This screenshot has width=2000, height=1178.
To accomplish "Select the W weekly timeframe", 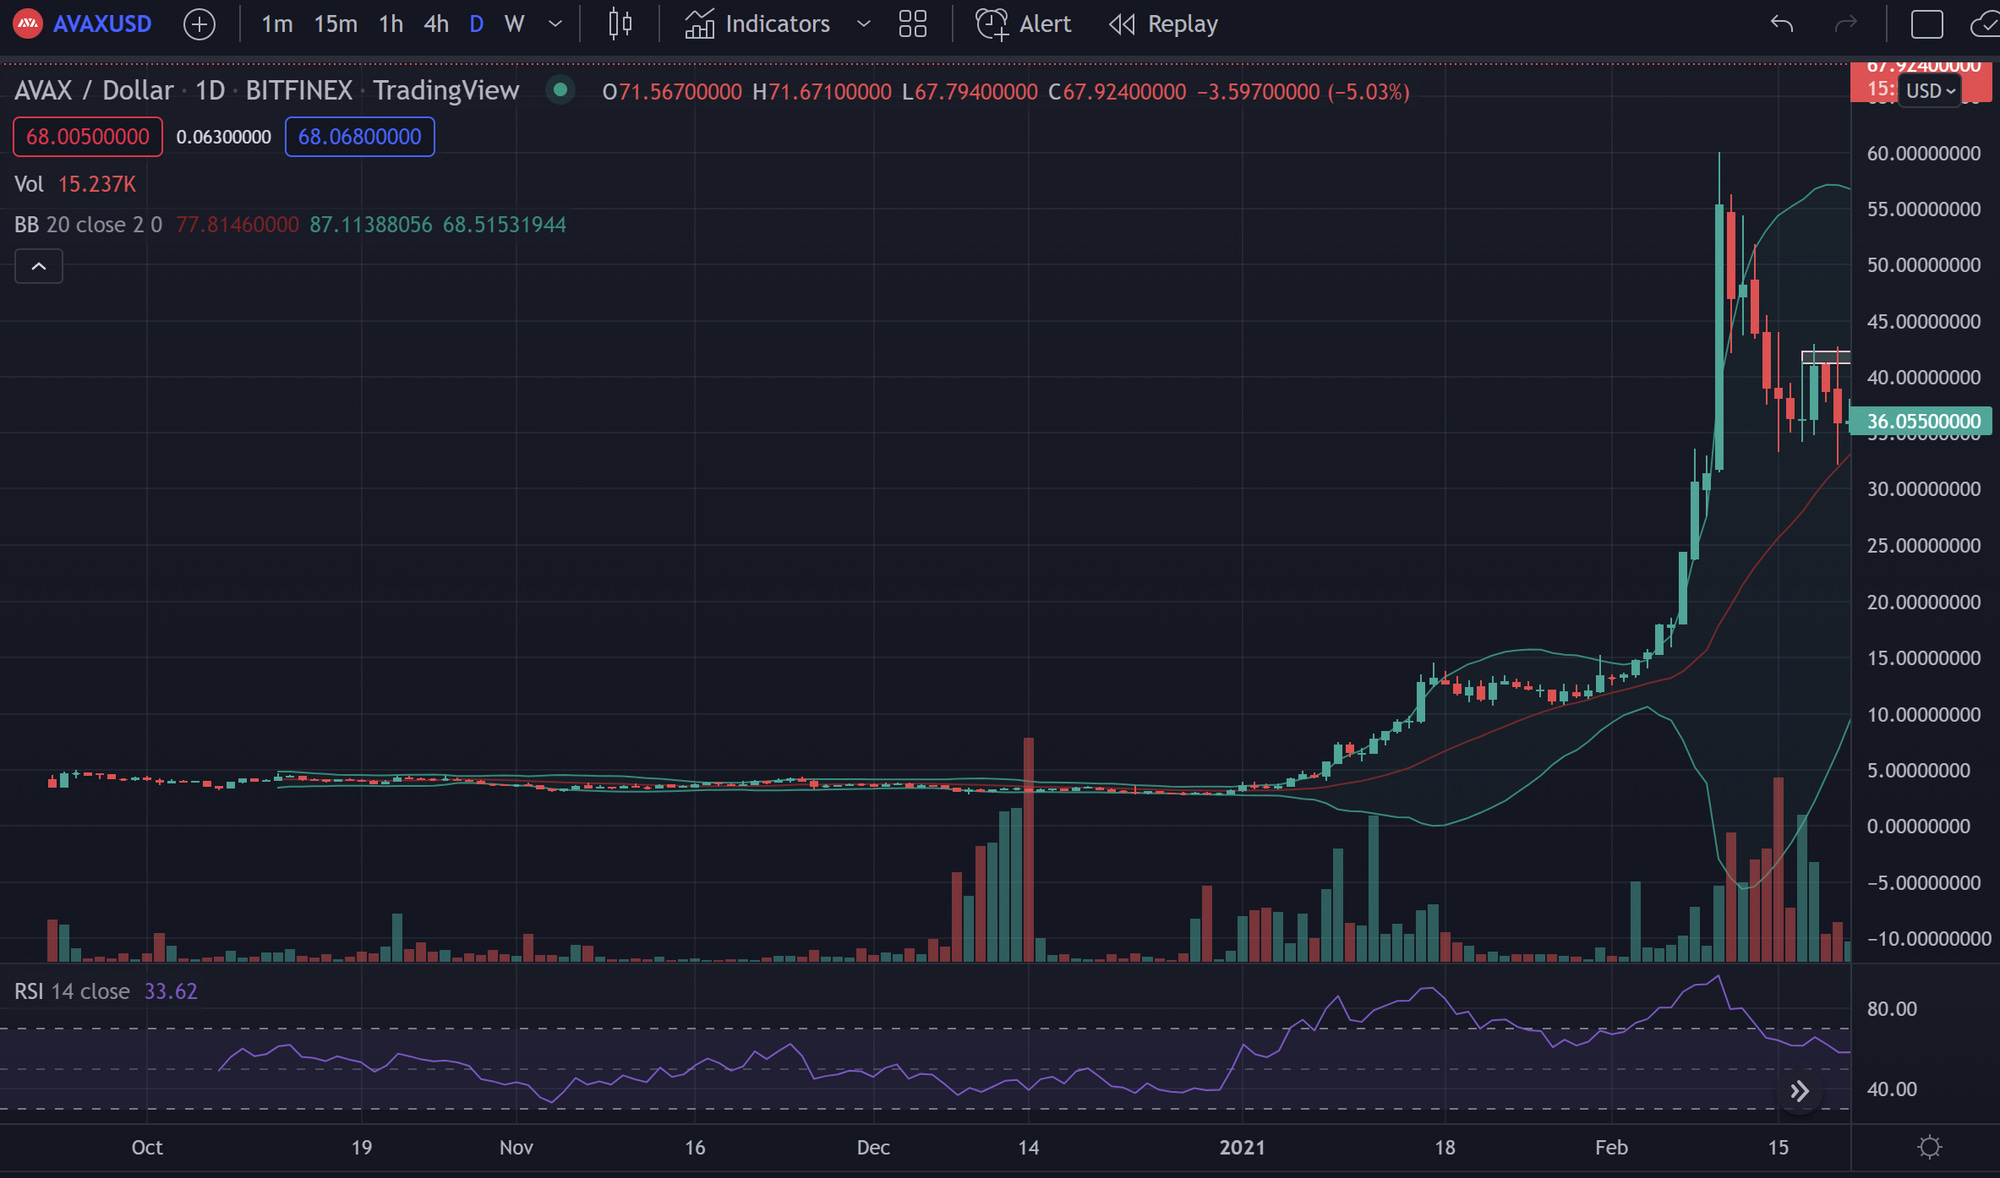I will [514, 24].
